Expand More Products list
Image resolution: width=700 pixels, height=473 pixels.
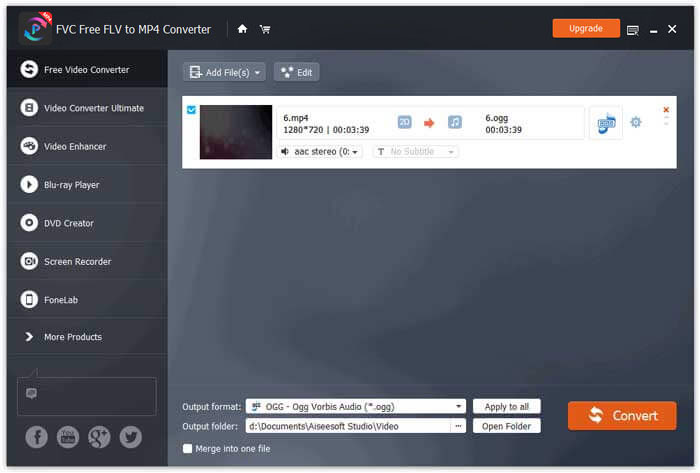88,337
